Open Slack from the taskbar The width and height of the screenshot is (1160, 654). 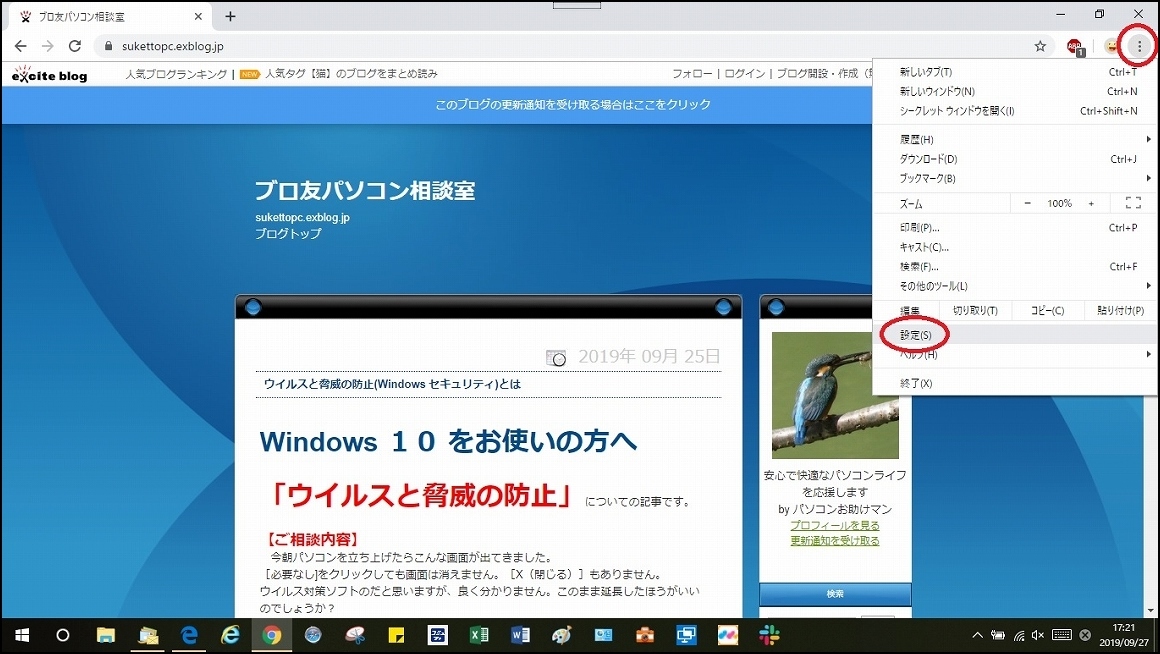pos(769,636)
